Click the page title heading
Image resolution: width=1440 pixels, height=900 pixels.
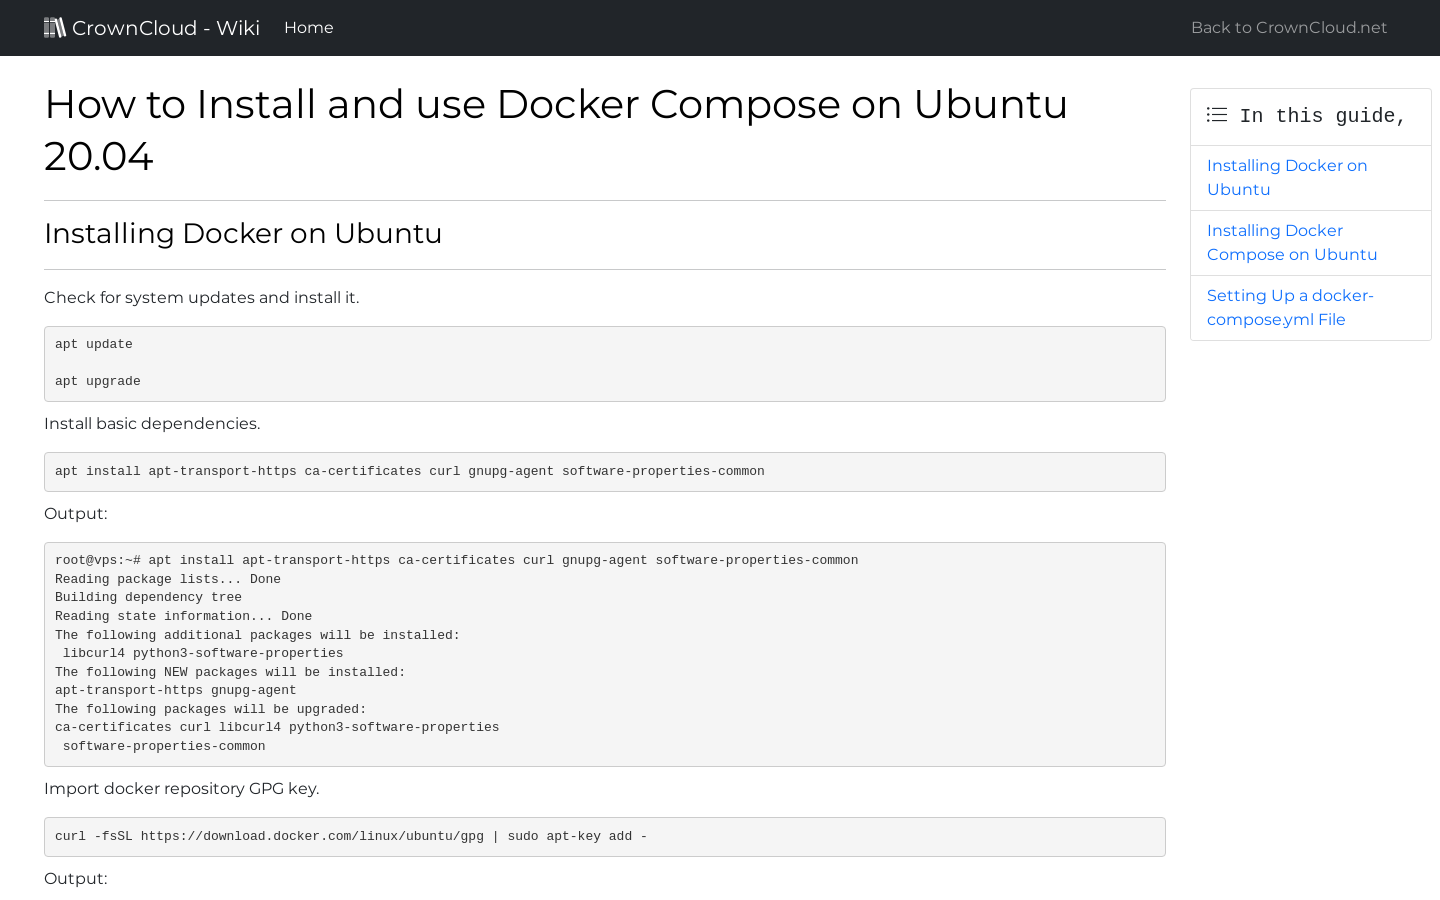point(556,130)
